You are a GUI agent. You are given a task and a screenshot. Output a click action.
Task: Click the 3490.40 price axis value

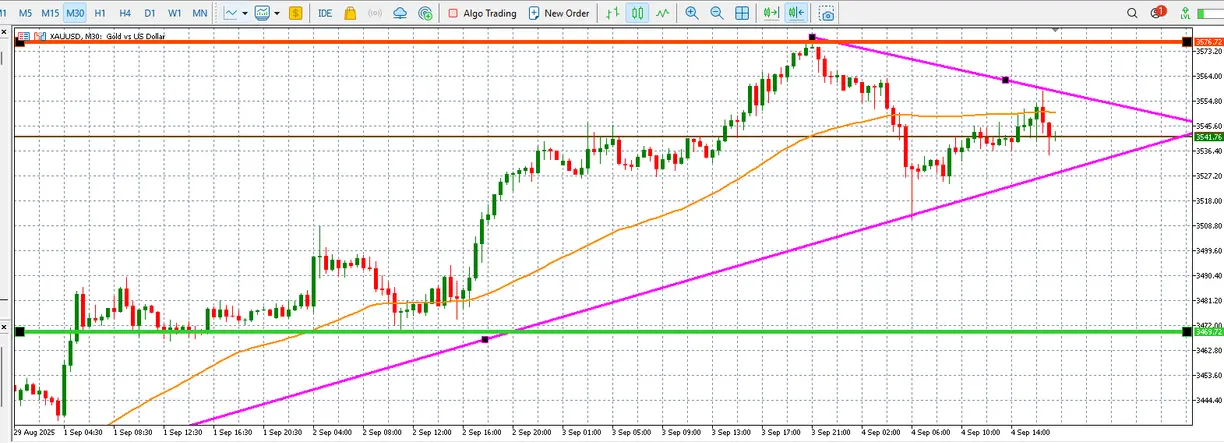[x=1208, y=276]
